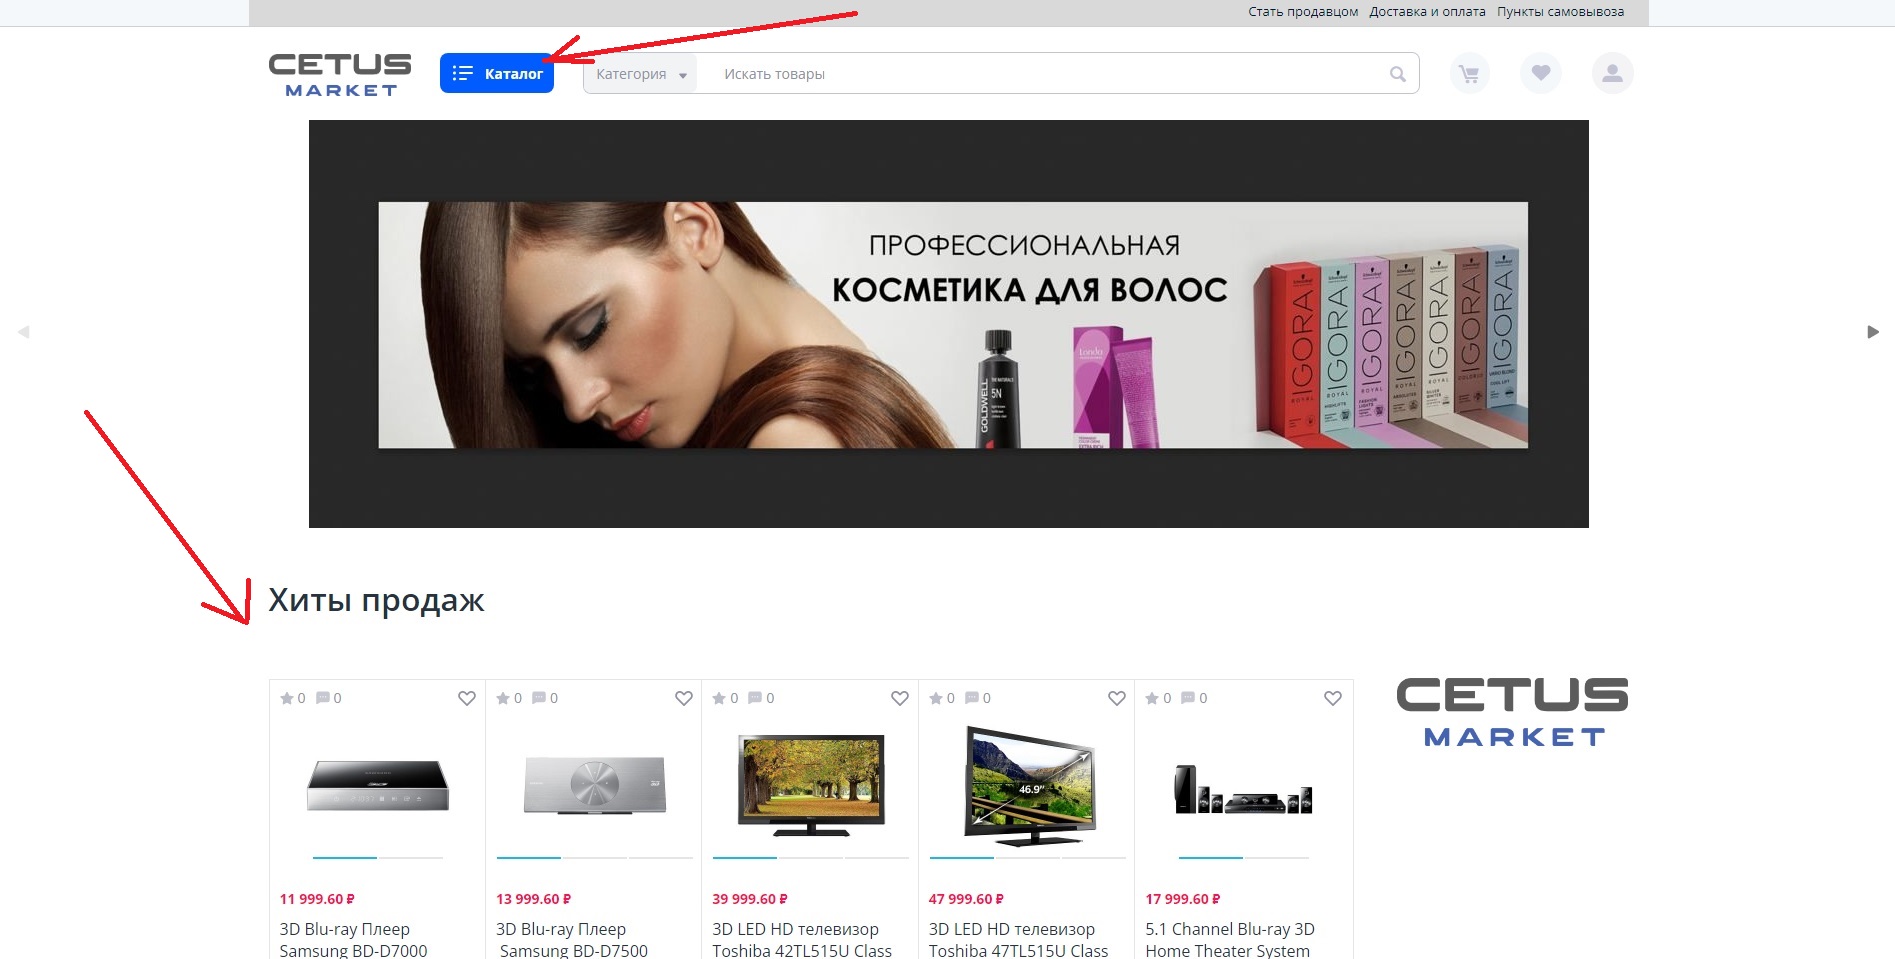Open the shopping cart icon
Viewport: 1895px width, 959px height.
(x=1468, y=74)
